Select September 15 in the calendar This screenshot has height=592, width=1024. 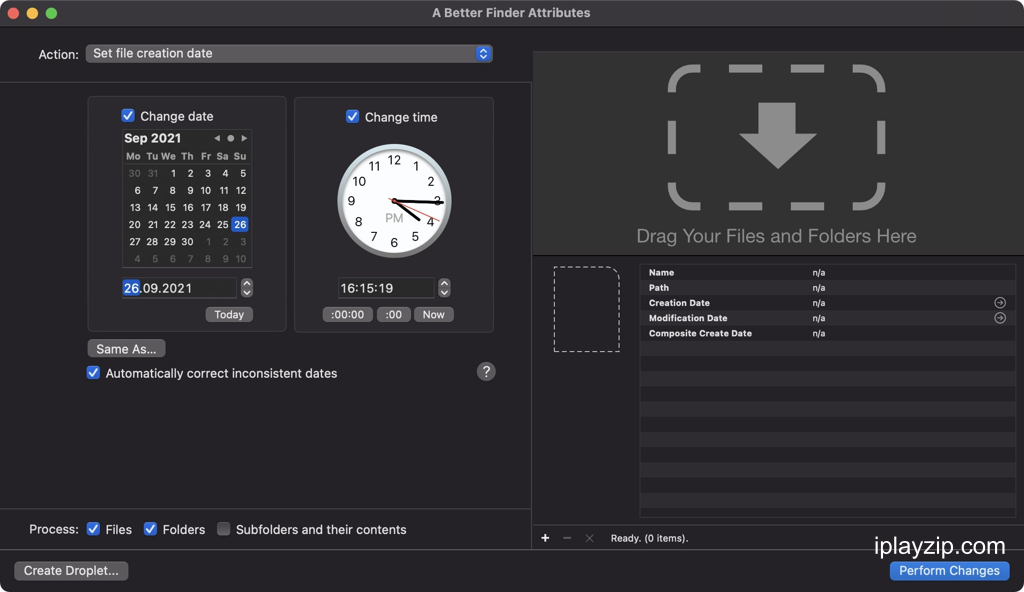pyautogui.click(x=170, y=207)
